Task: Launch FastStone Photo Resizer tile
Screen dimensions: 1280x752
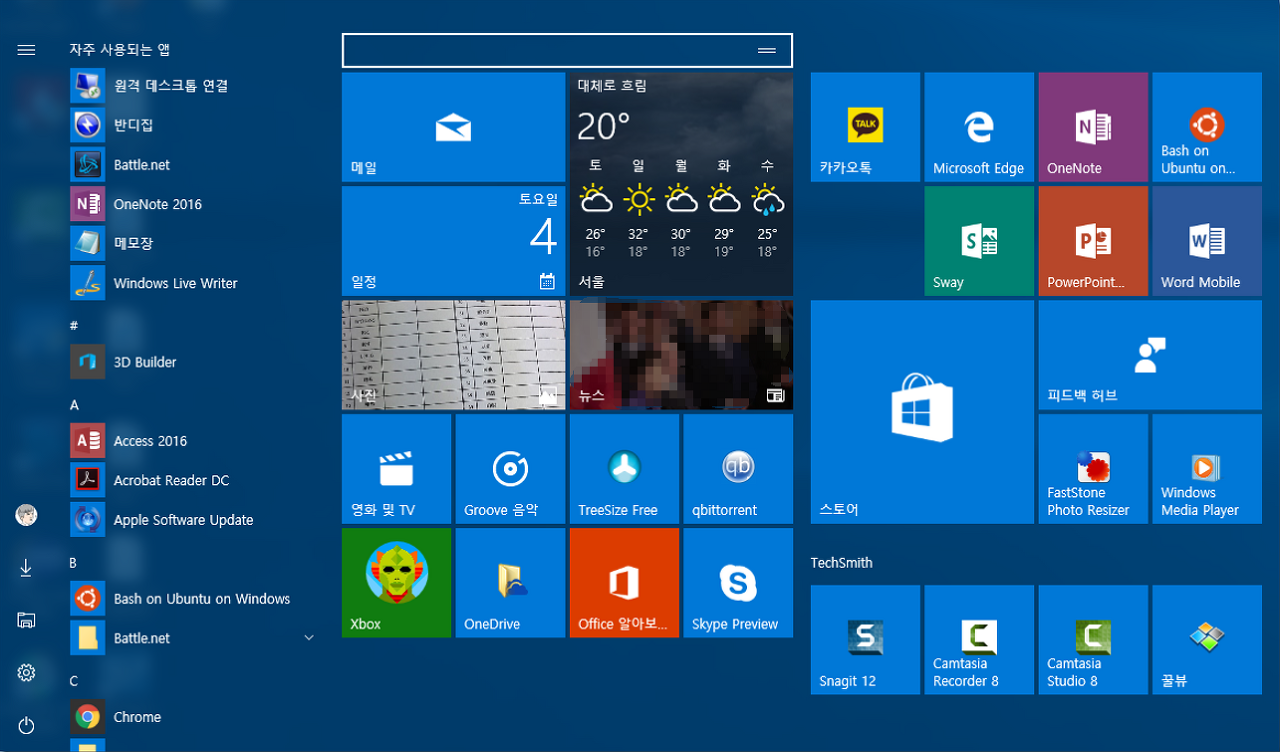Action: pyautogui.click(x=1093, y=469)
